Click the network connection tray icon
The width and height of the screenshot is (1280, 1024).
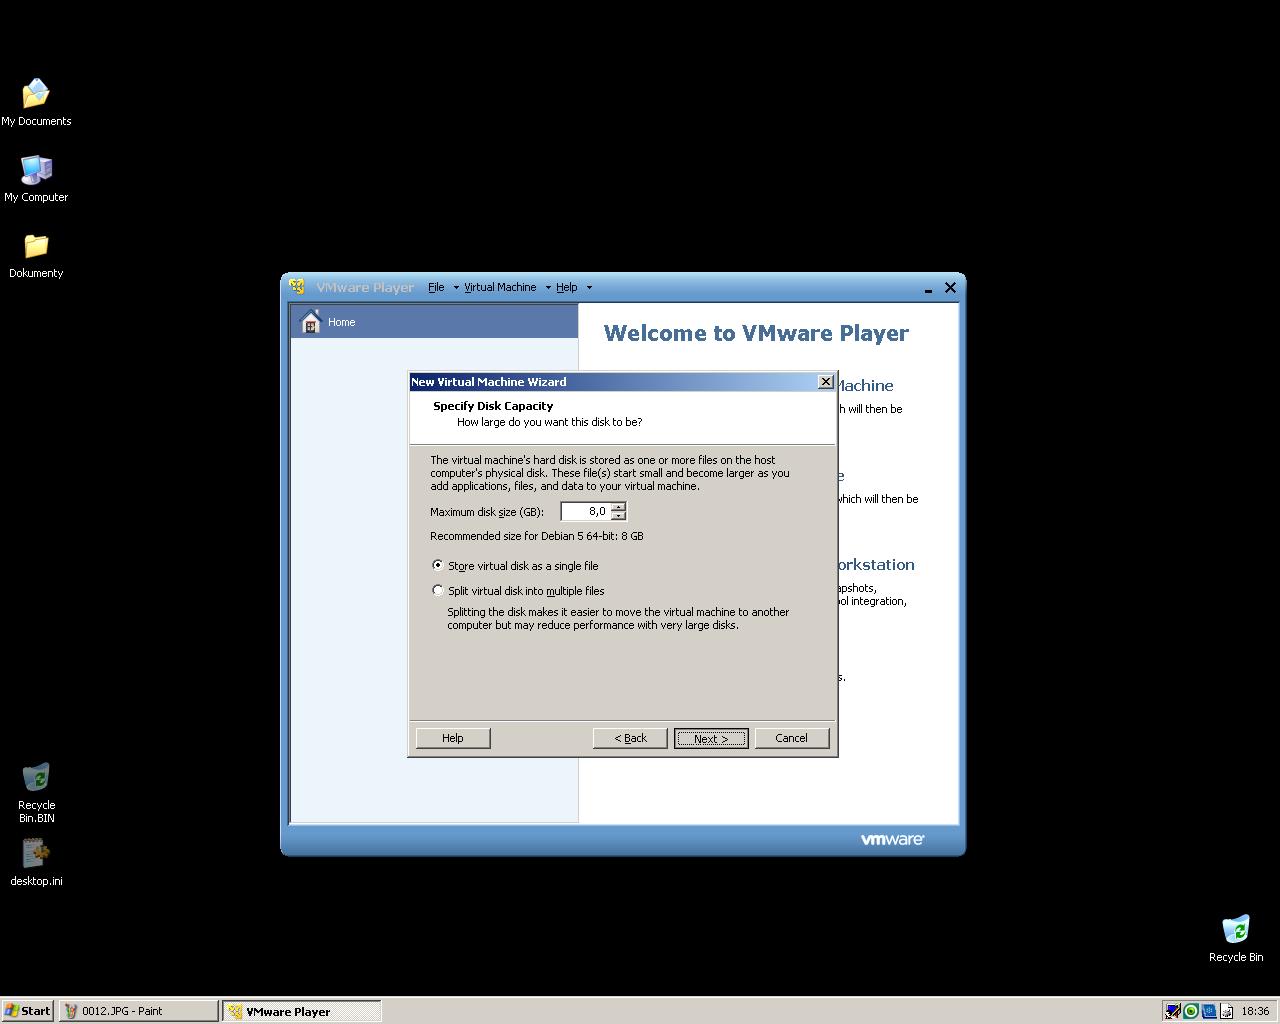[1172, 1011]
